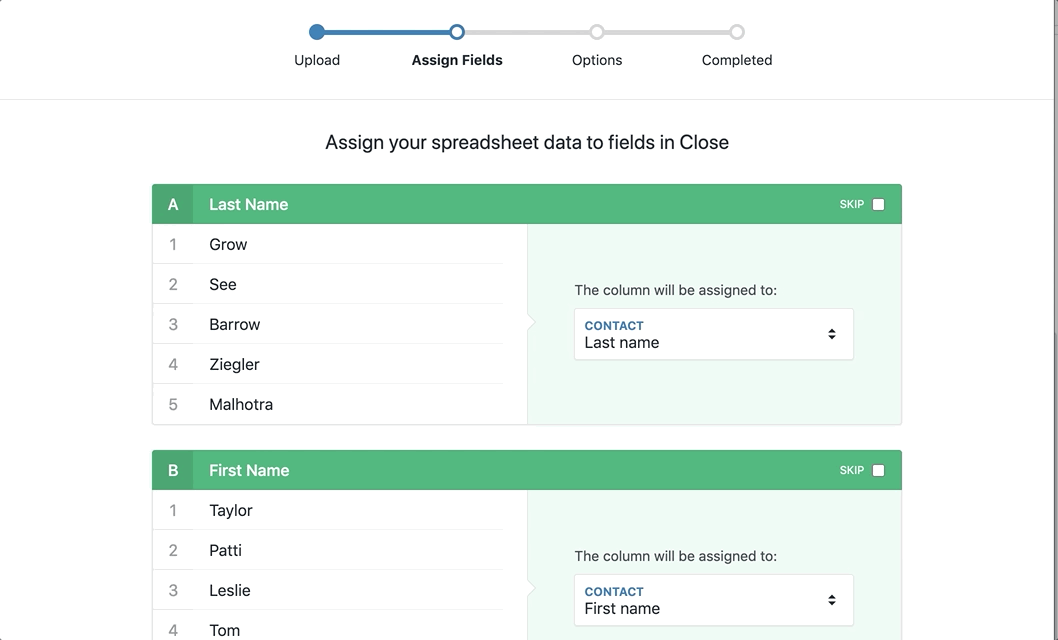1058x640 pixels.
Task: Select the Assign Fields step label
Action: (457, 60)
